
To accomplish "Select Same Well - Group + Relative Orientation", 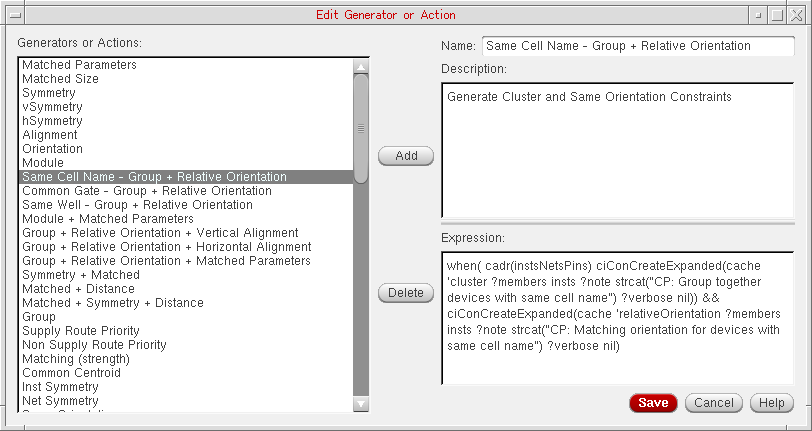I will 137,205.
